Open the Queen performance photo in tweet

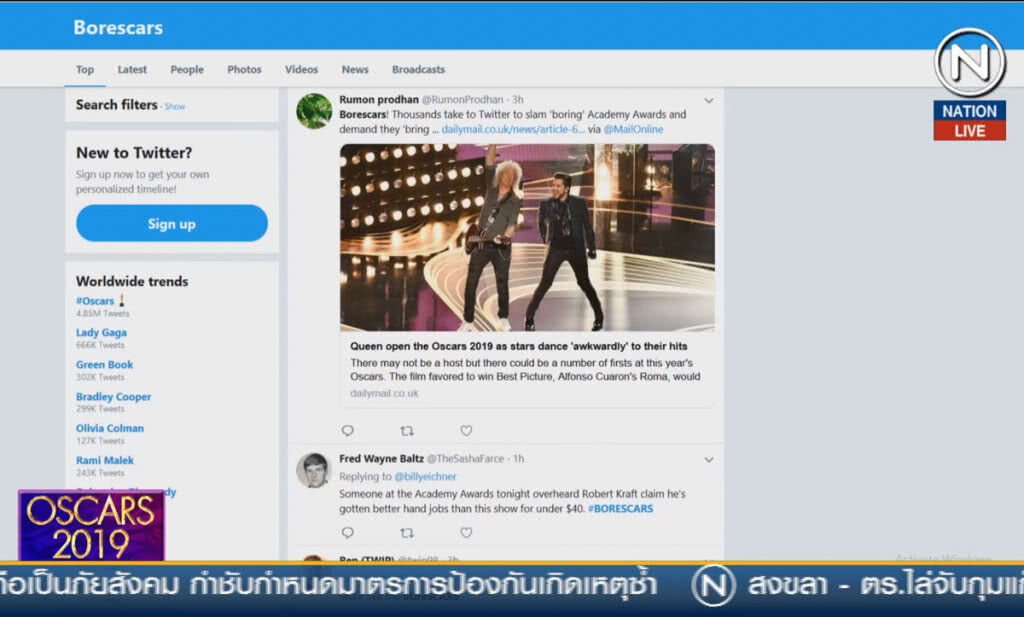(x=527, y=237)
